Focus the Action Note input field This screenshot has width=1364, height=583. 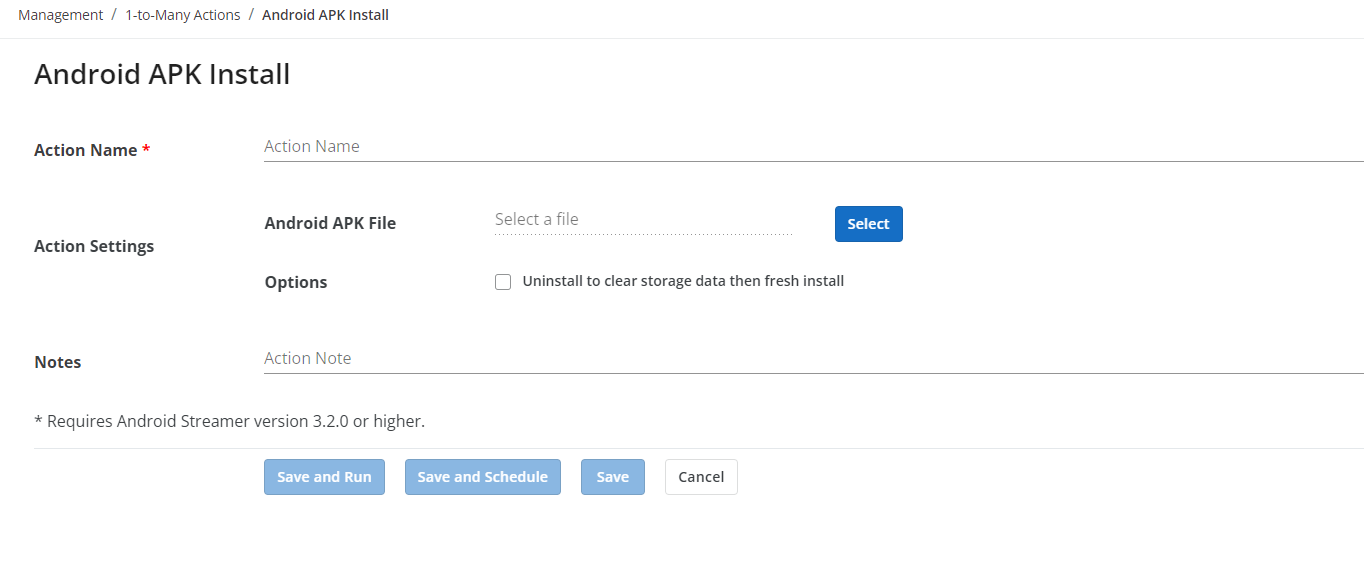(813, 358)
